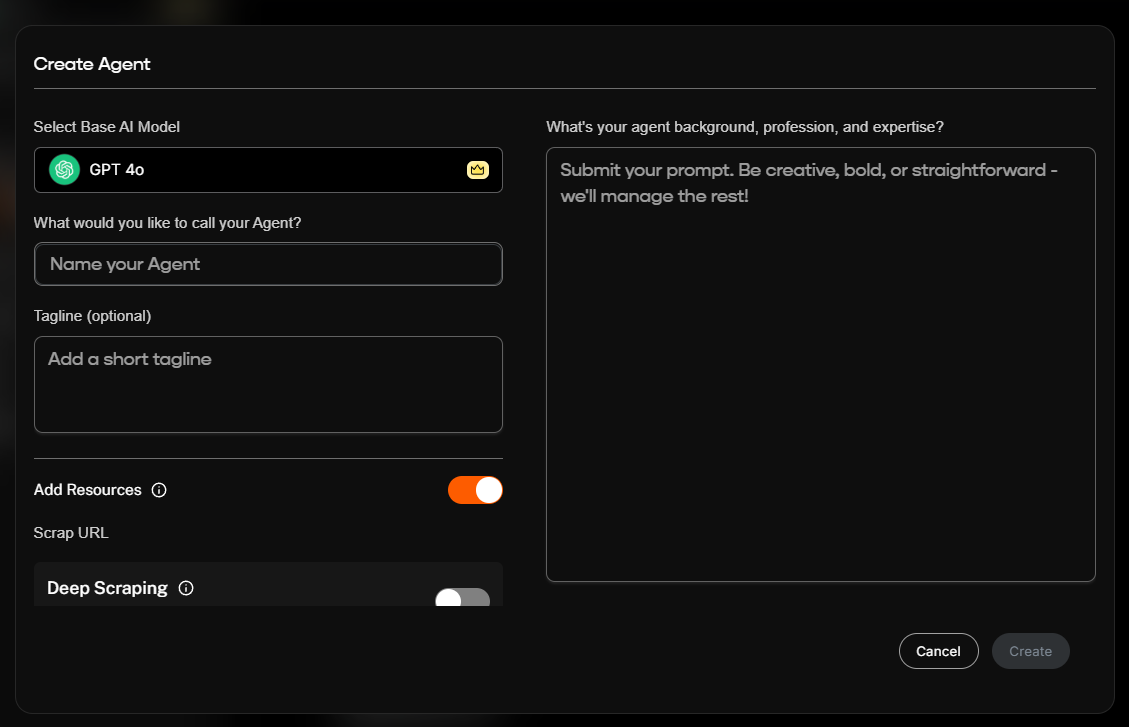The image size is (1129, 727).
Task: Focus the Name your Agent field
Action: [268, 264]
